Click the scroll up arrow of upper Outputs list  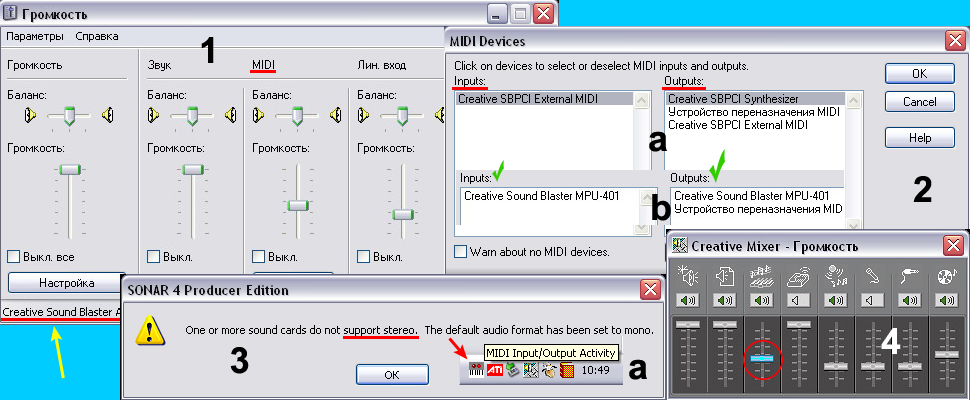tap(853, 99)
